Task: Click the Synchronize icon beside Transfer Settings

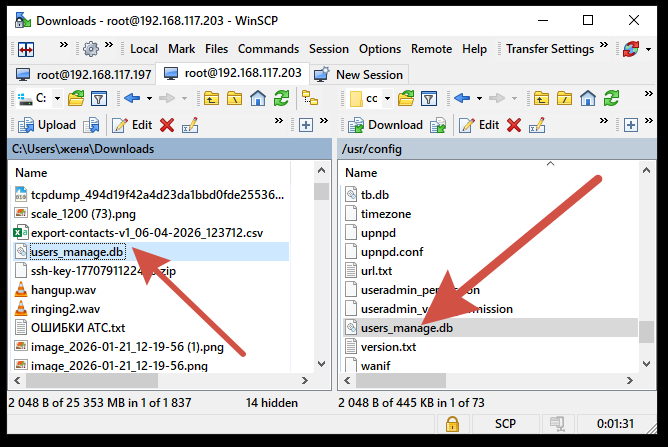Action: click(631, 49)
